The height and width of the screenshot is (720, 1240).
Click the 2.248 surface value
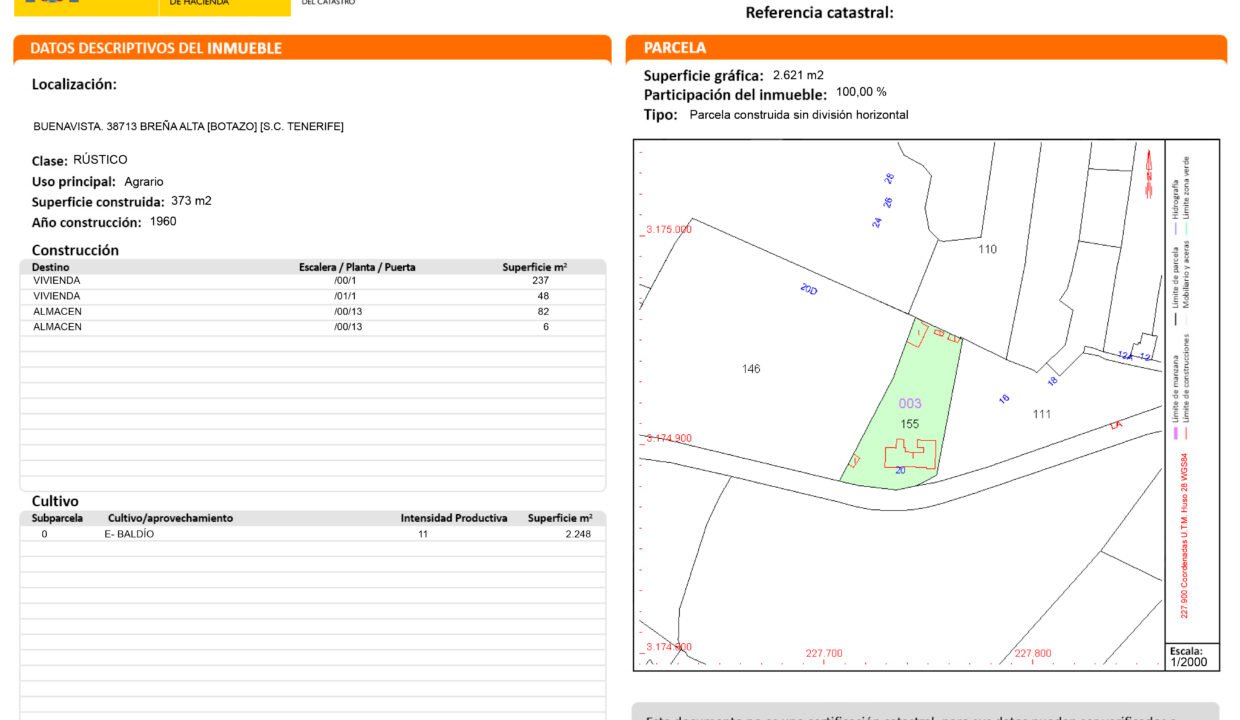[578, 534]
